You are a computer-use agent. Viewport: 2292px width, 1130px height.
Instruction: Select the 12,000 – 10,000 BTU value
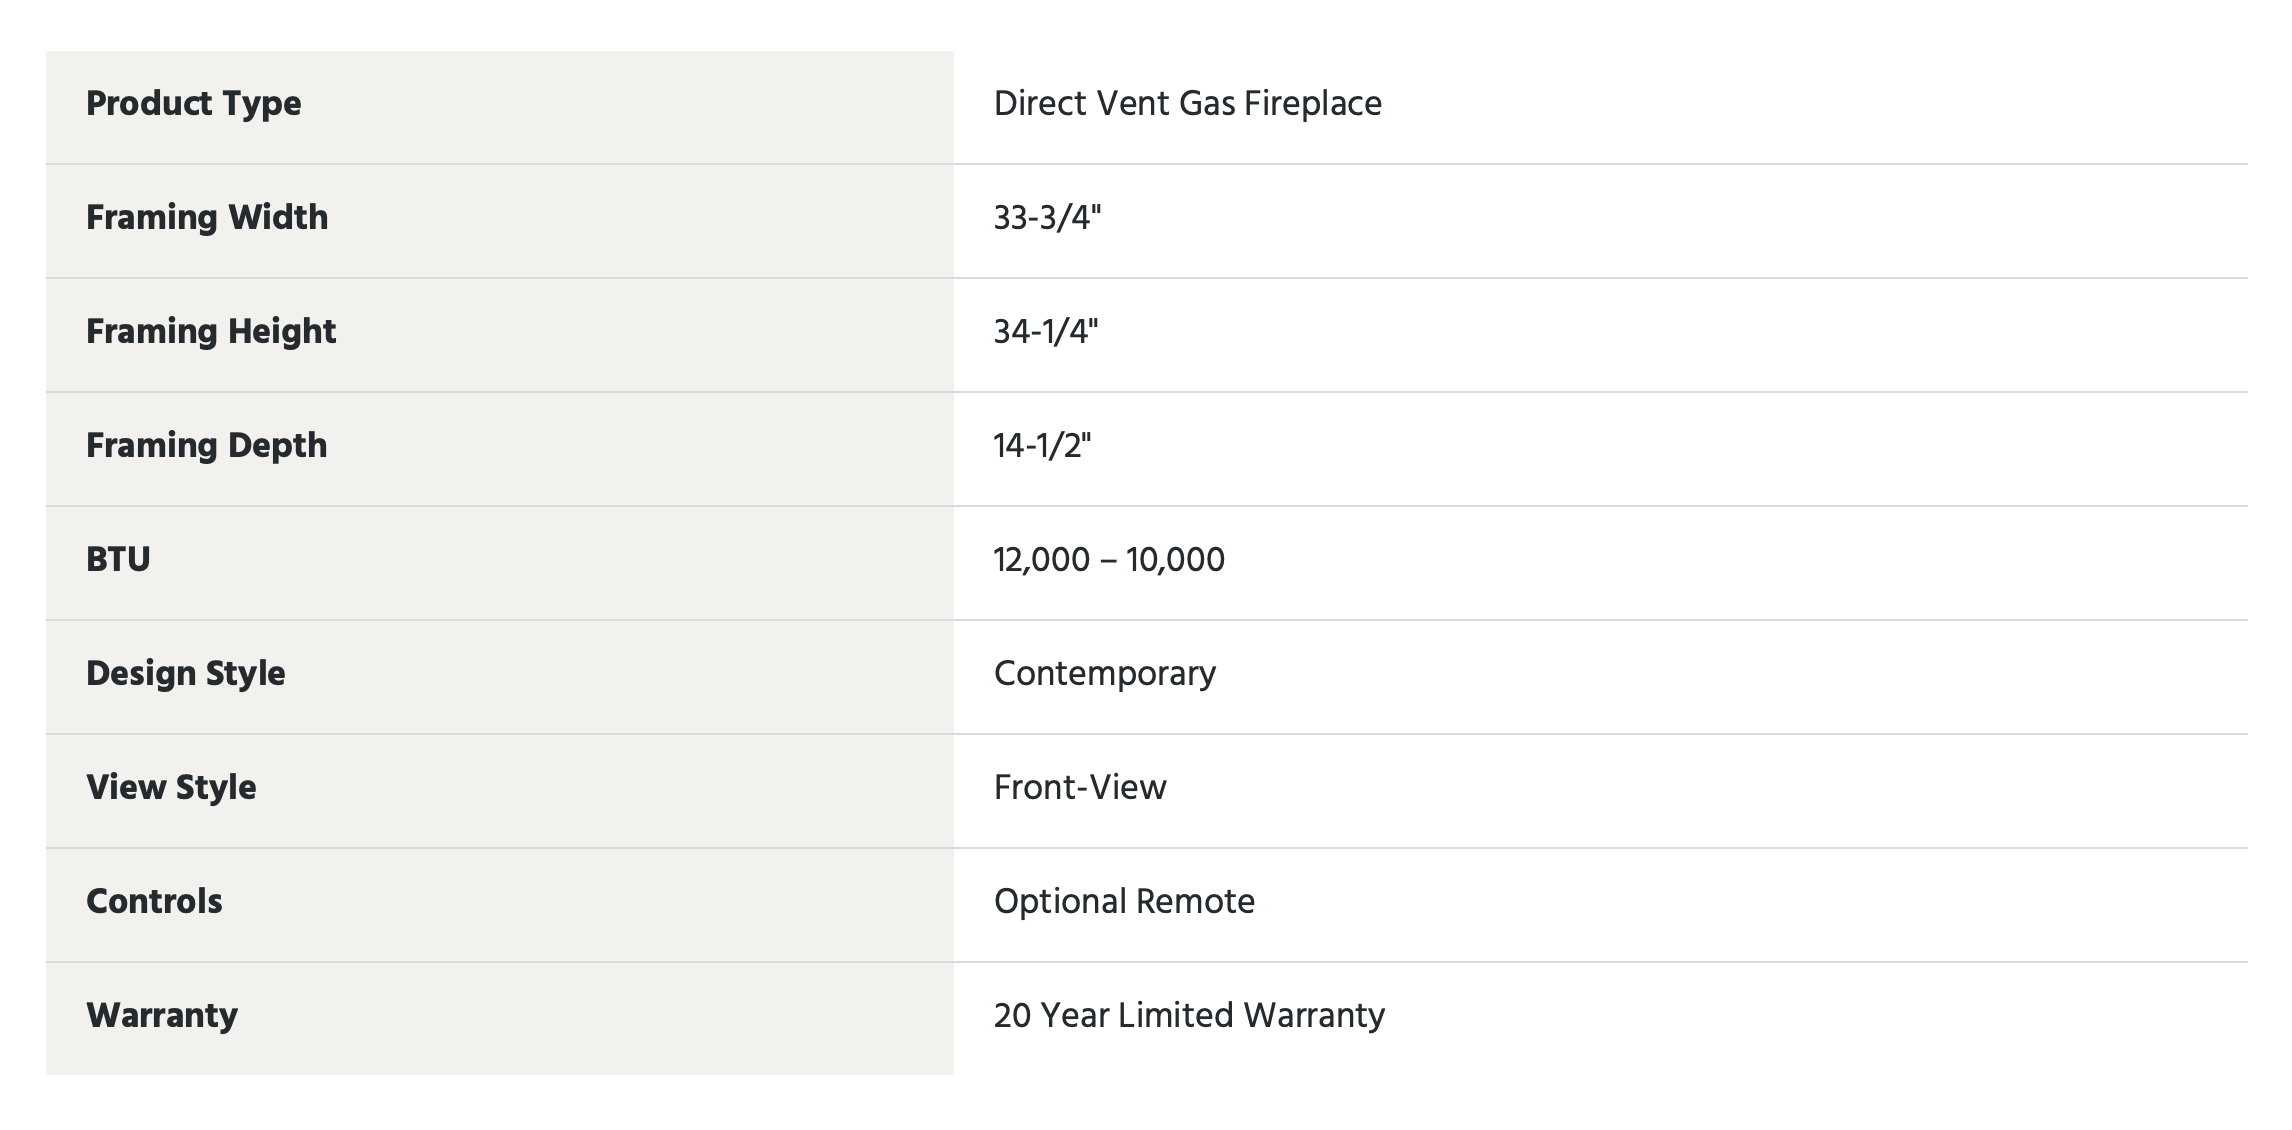pyautogui.click(x=1109, y=560)
